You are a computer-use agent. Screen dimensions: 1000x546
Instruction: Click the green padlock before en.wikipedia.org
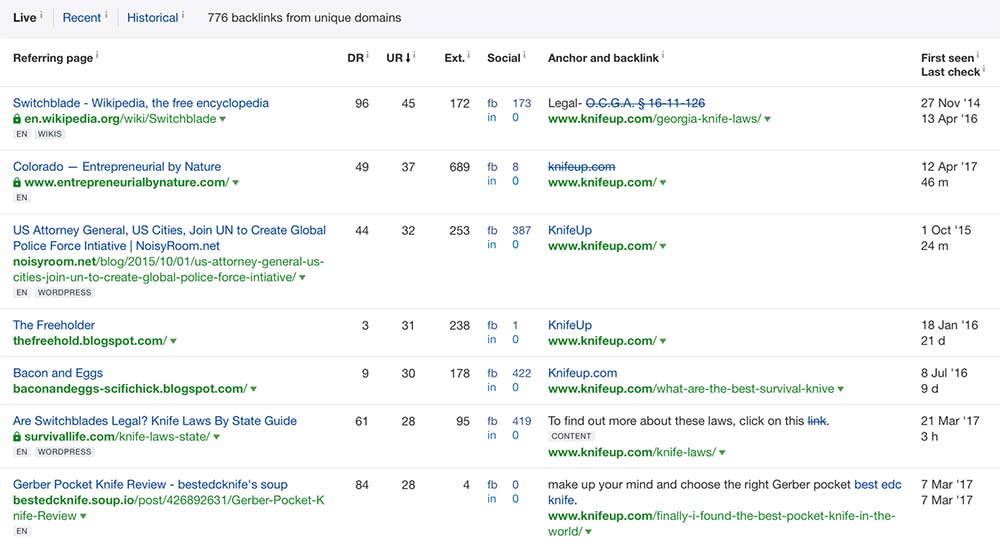(x=17, y=119)
